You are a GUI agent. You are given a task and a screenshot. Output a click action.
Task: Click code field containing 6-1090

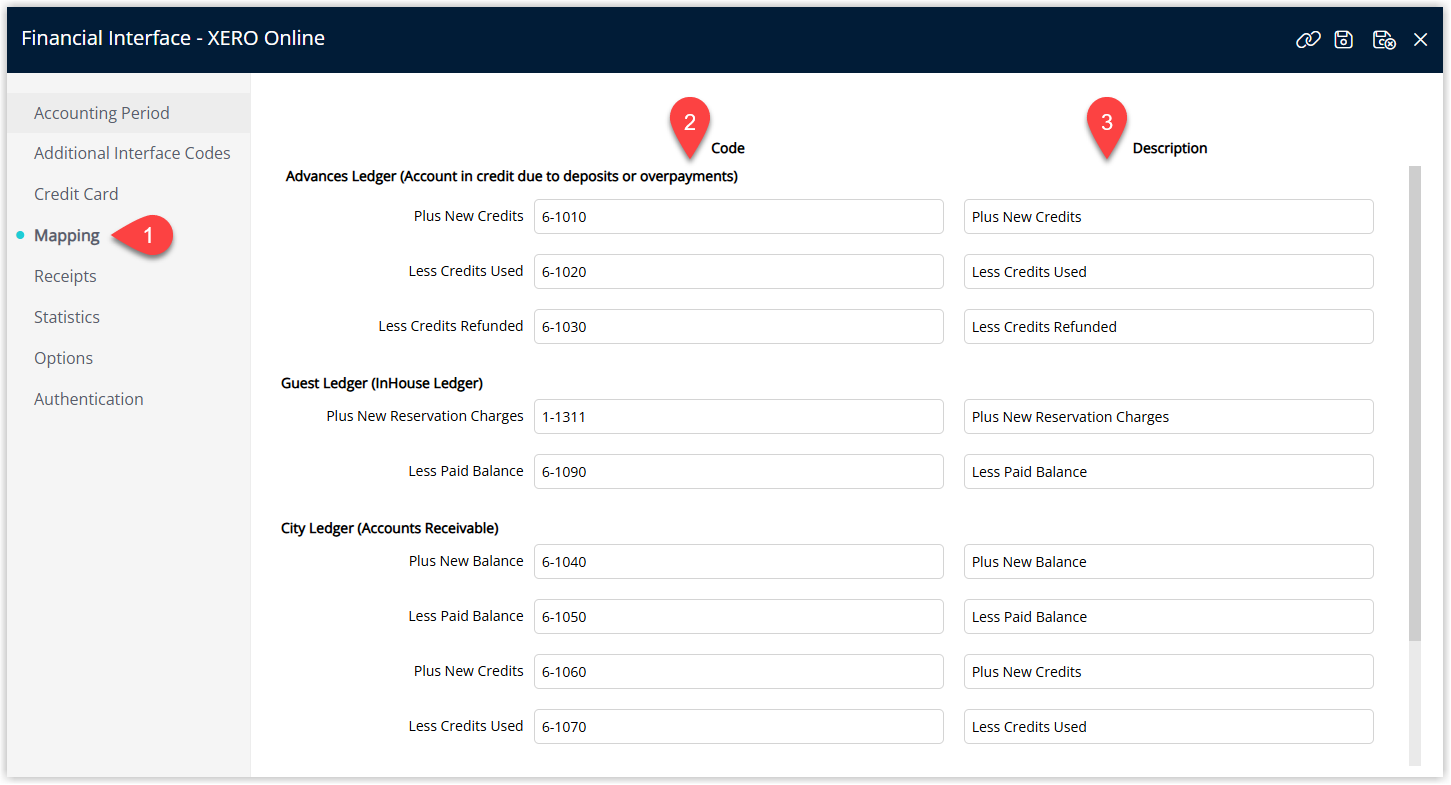(739, 471)
